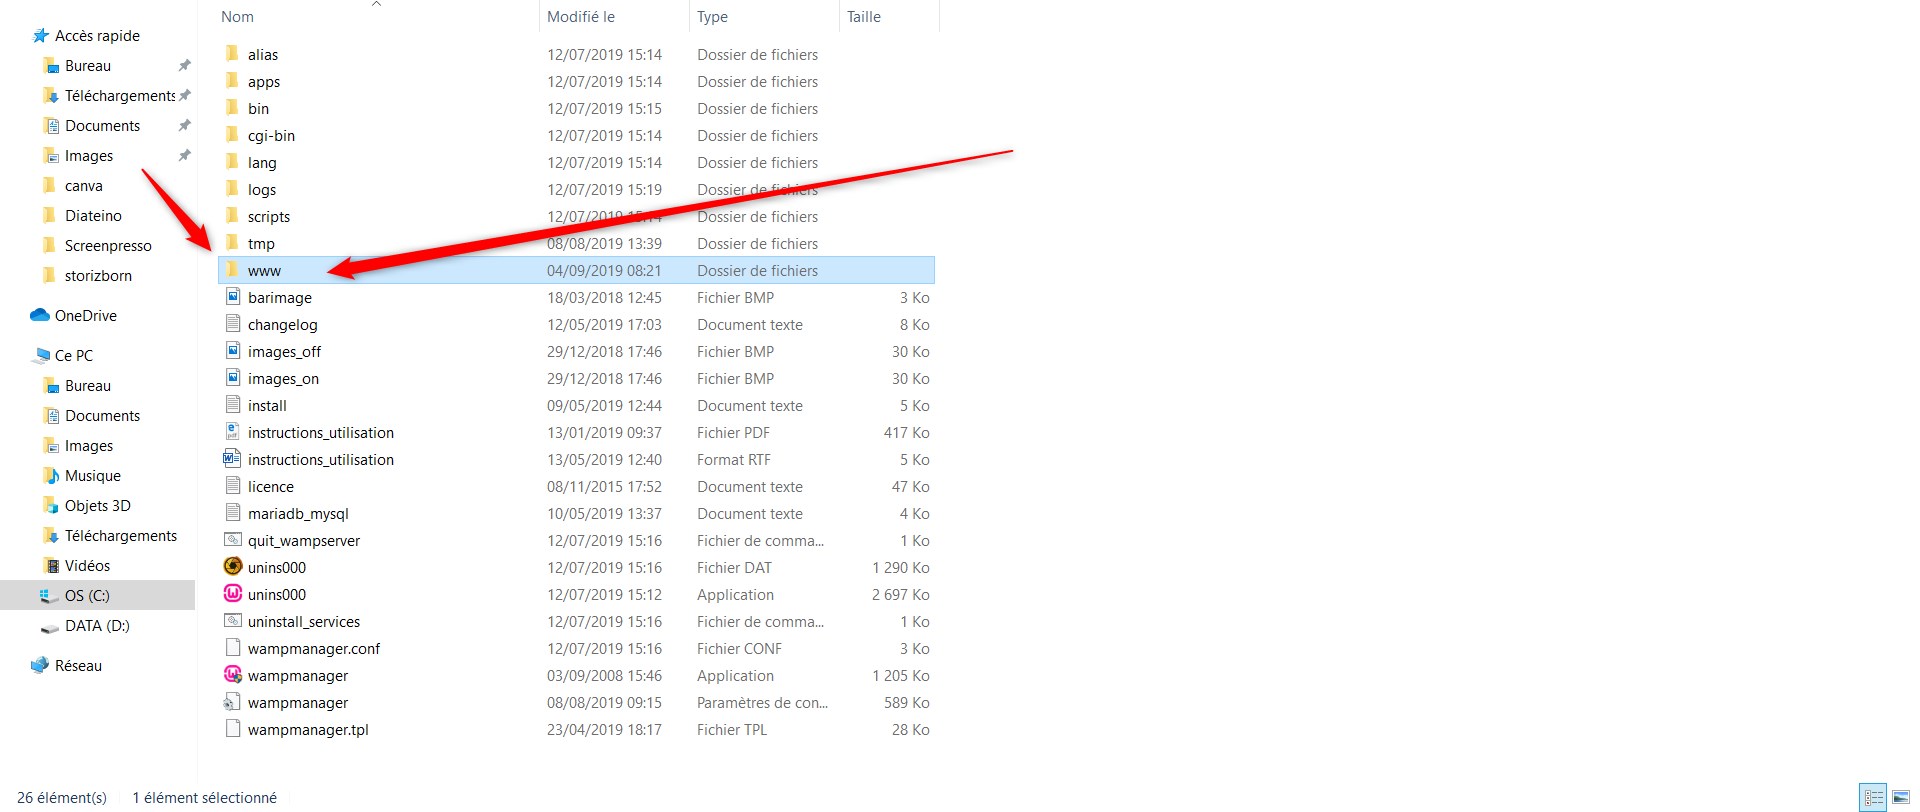
Task: Click the Musique icon under Ce PC
Action: coord(51,475)
